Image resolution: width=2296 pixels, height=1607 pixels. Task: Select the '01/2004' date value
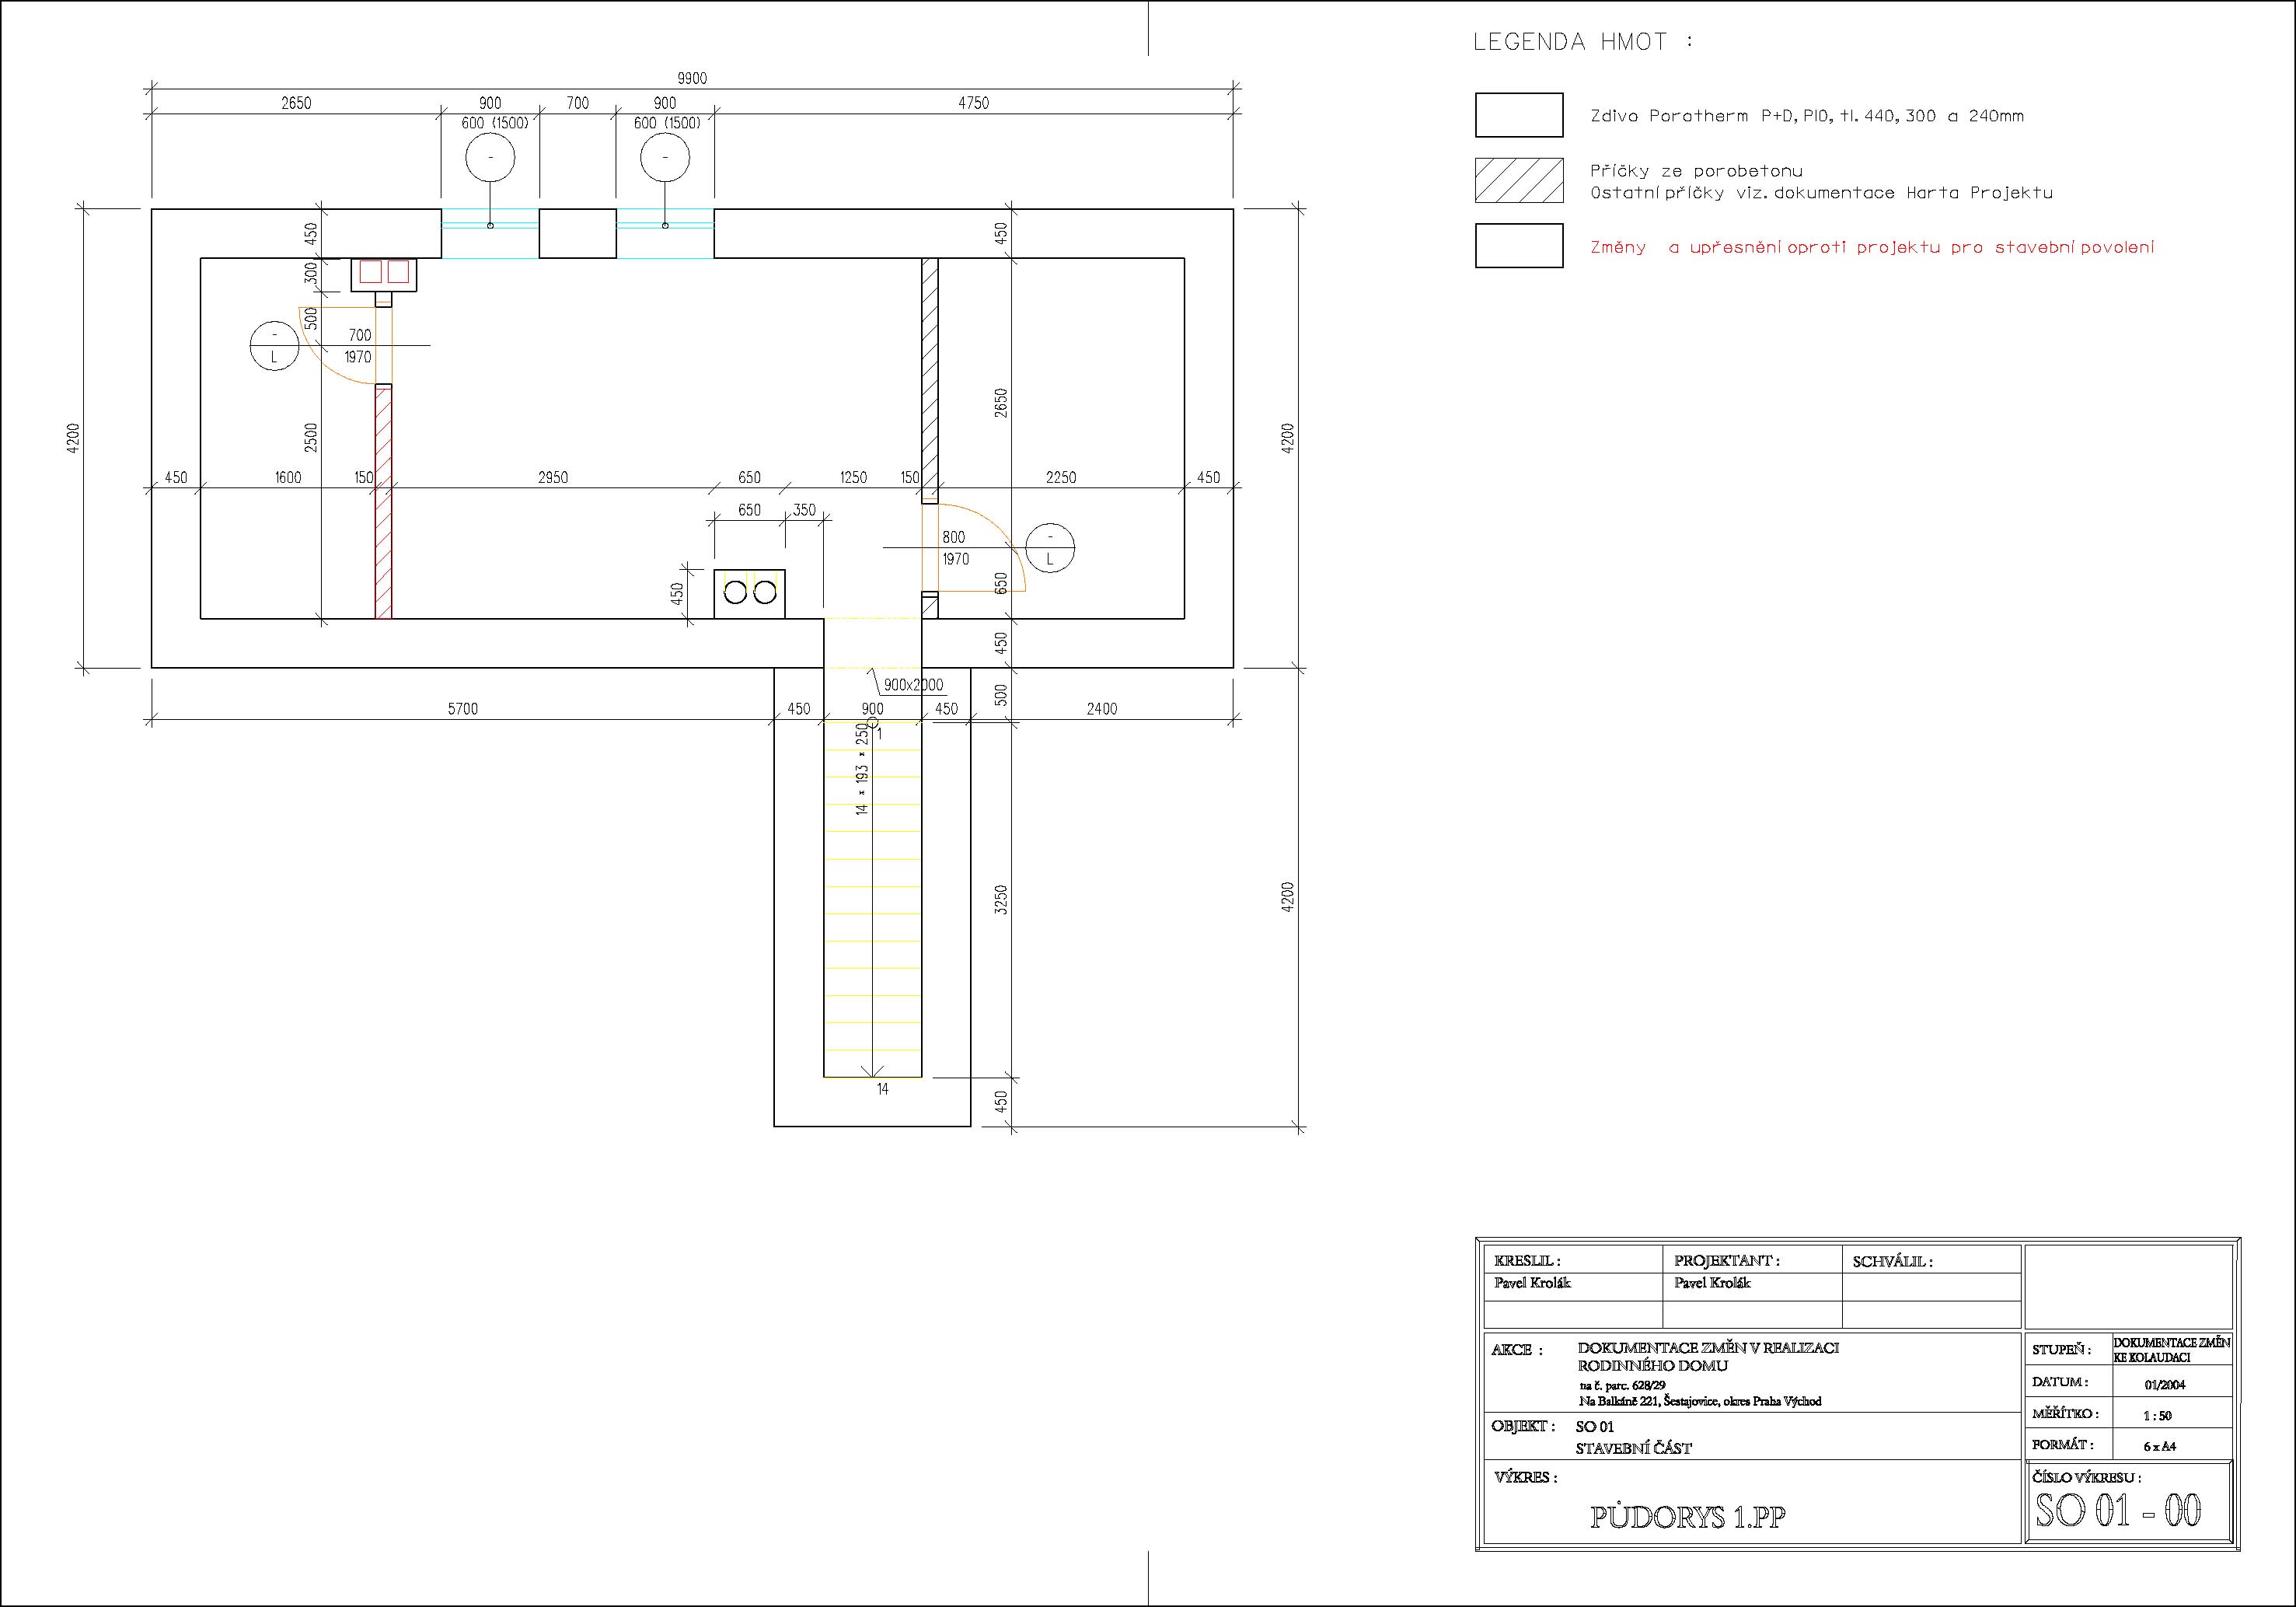point(2165,1385)
